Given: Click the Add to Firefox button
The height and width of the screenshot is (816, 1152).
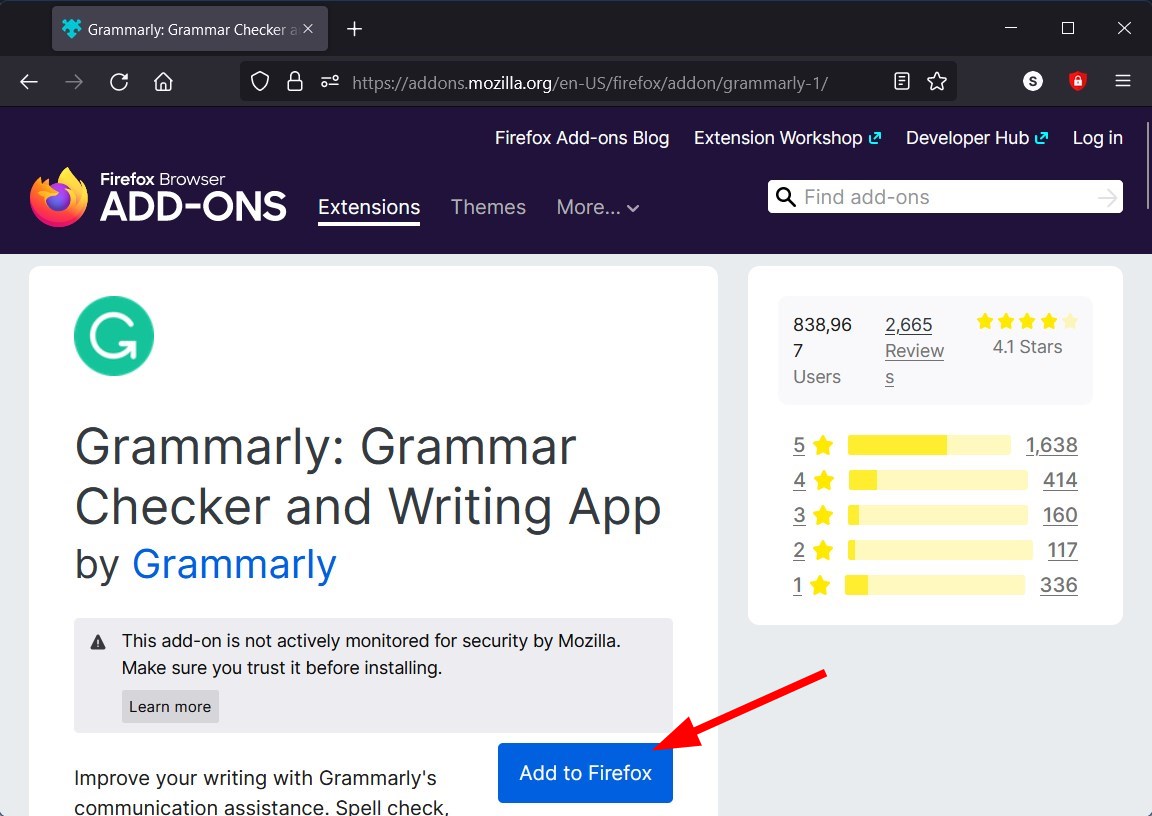Looking at the screenshot, I should 585,773.
